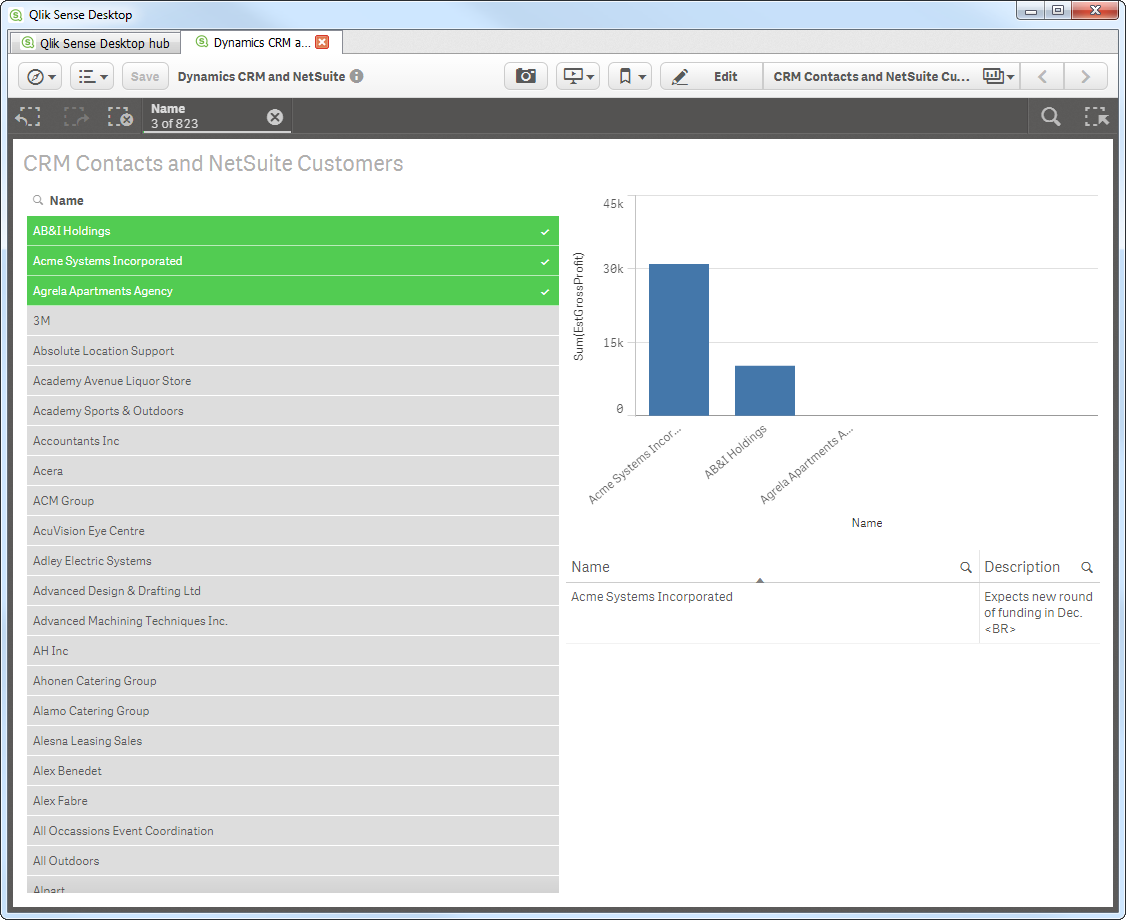The height and width of the screenshot is (920, 1126).
Task: Switch to the Qlik Sense Desktop hub tab
Action: pyautogui.click(x=94, y=42)
